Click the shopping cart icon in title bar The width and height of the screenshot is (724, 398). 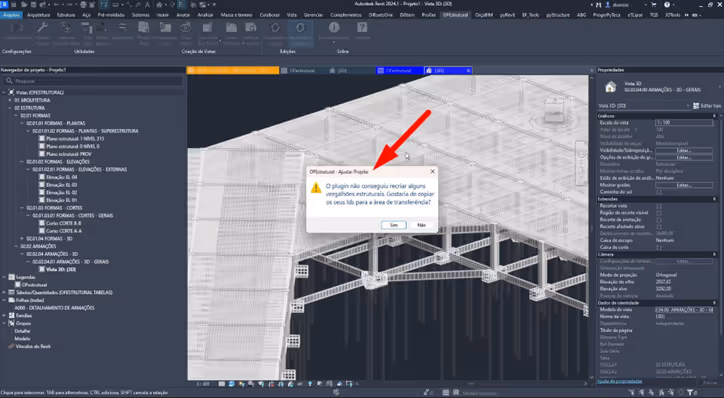point(654,5)
